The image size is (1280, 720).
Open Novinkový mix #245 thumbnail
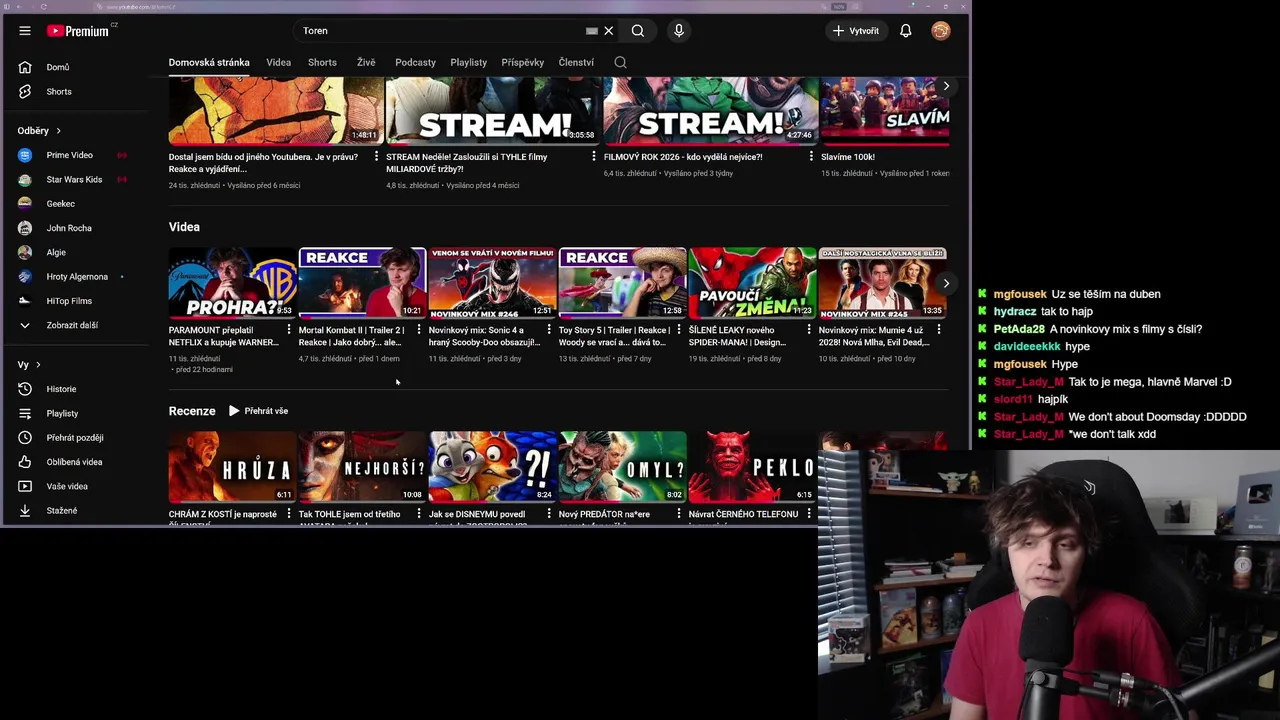(x=882, y=283)
